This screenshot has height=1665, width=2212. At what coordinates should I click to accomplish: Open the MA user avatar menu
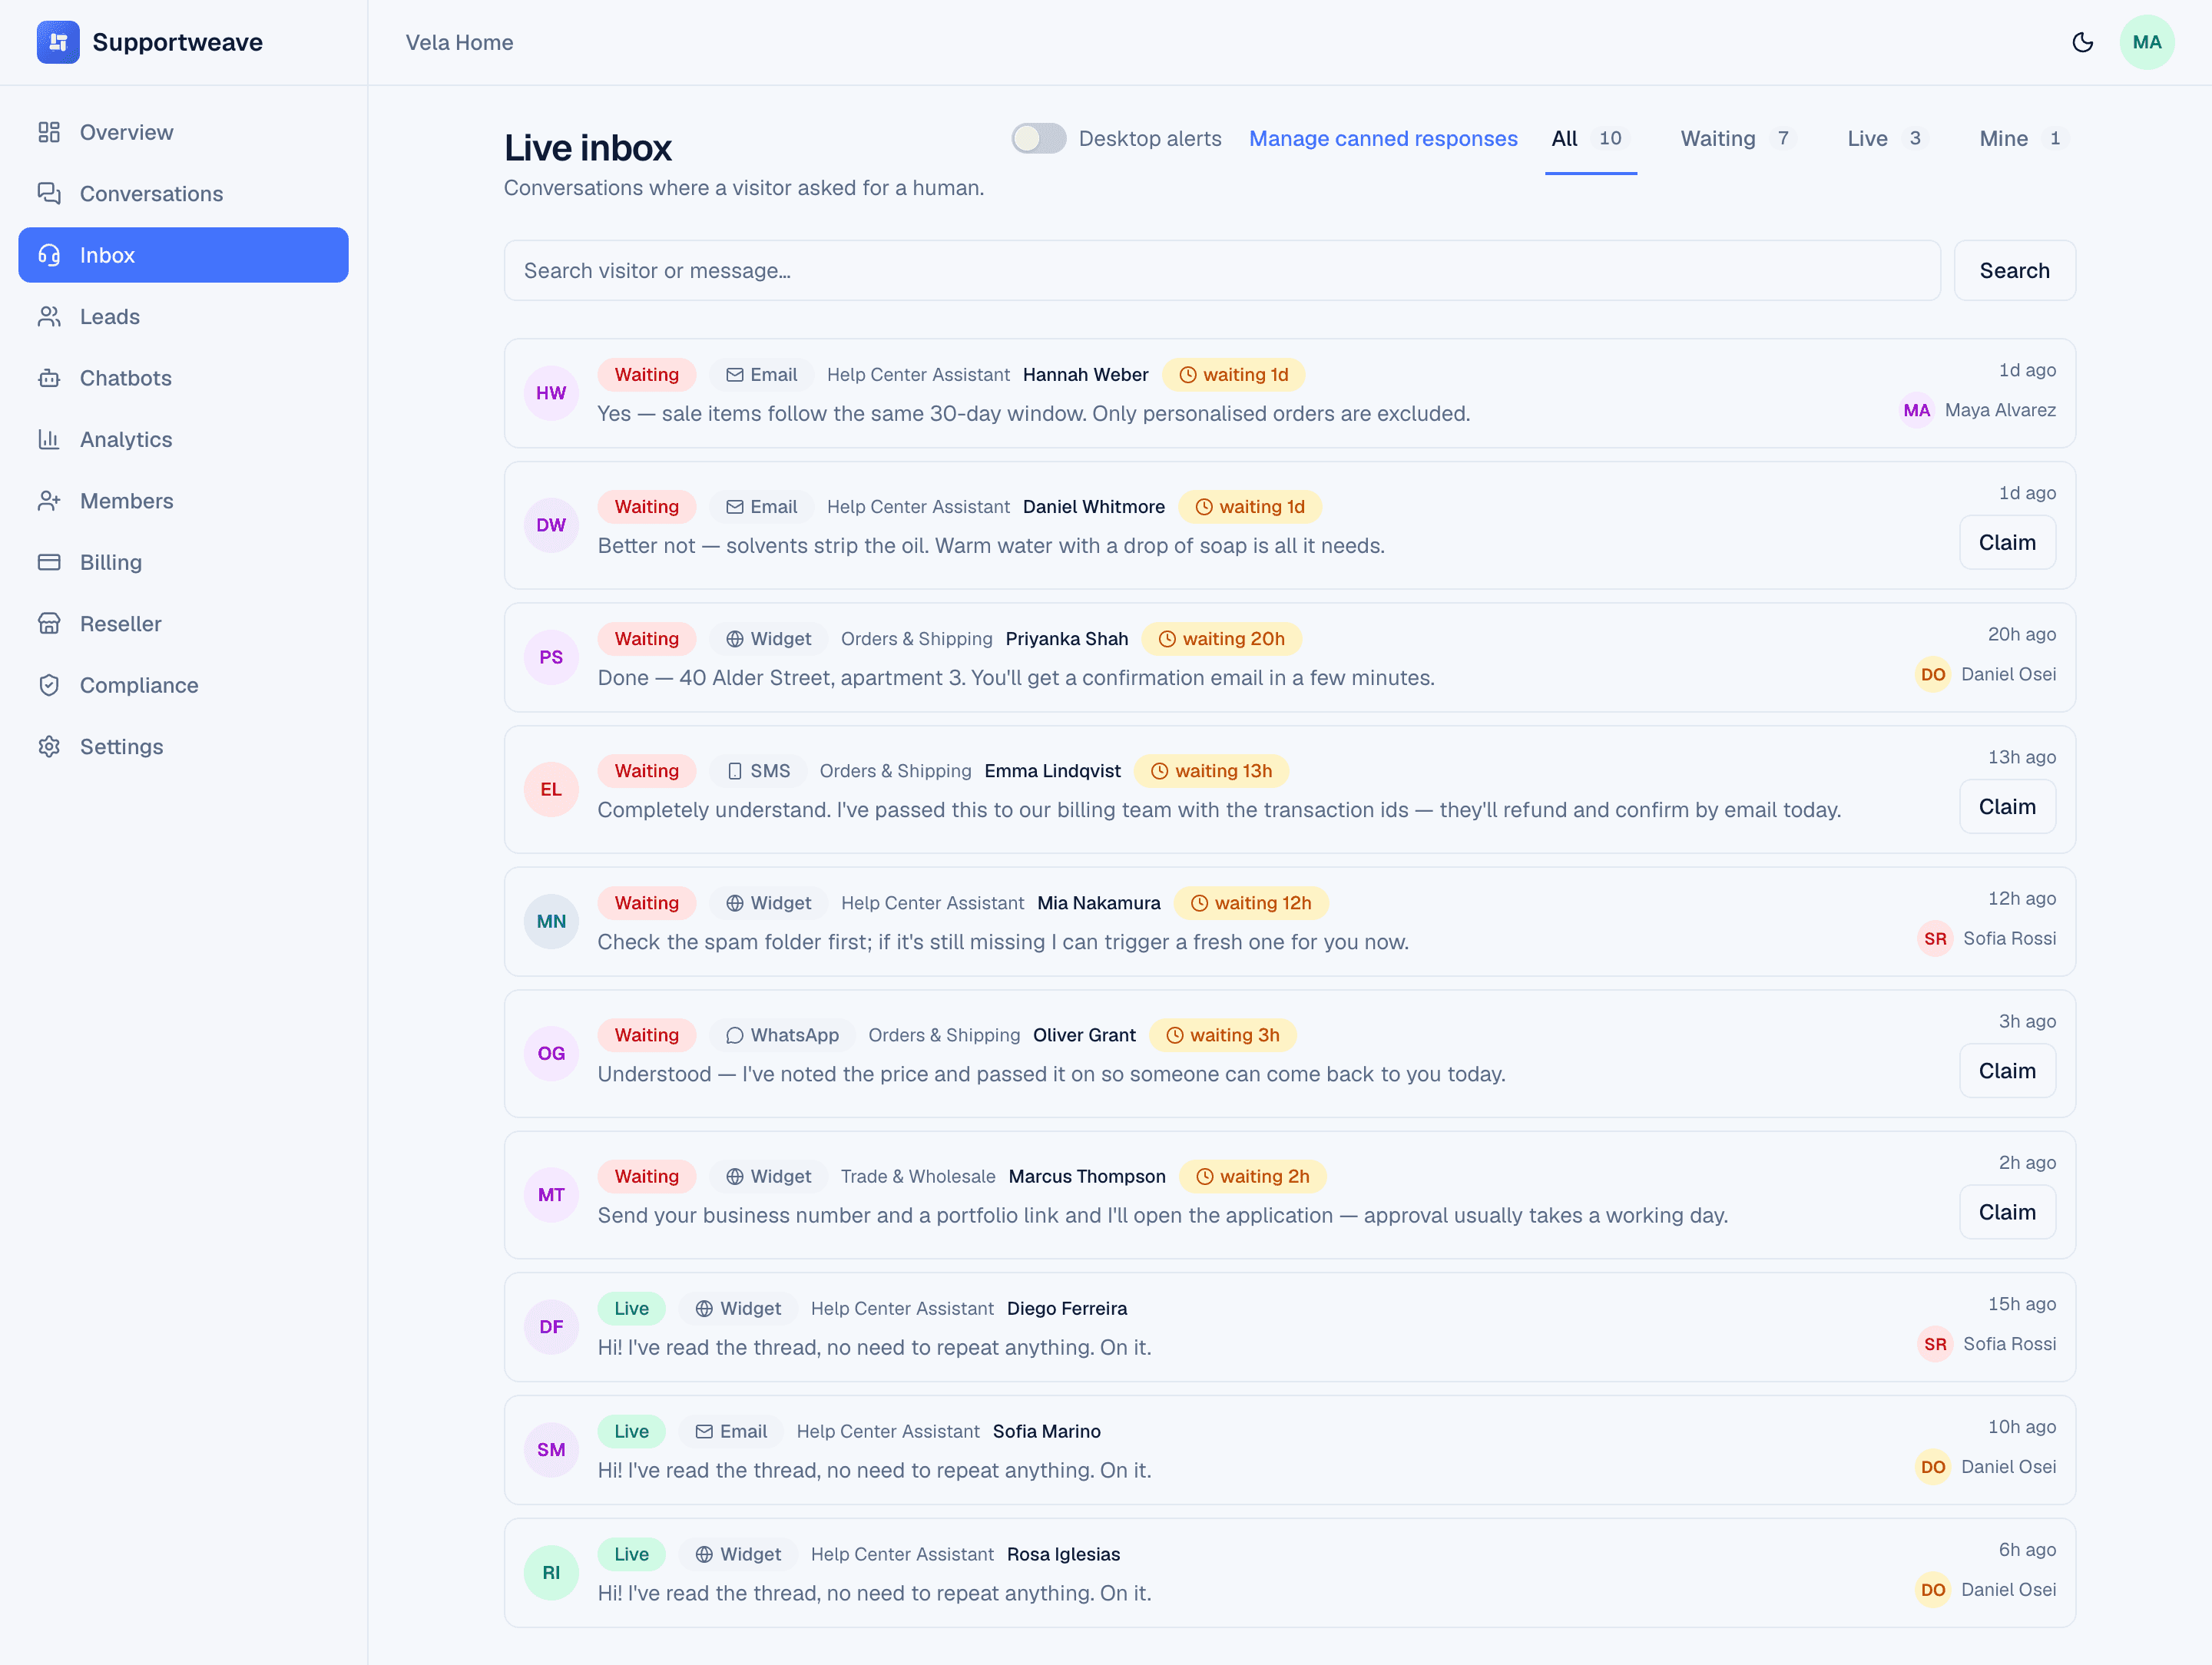(x=2146, y=42)
